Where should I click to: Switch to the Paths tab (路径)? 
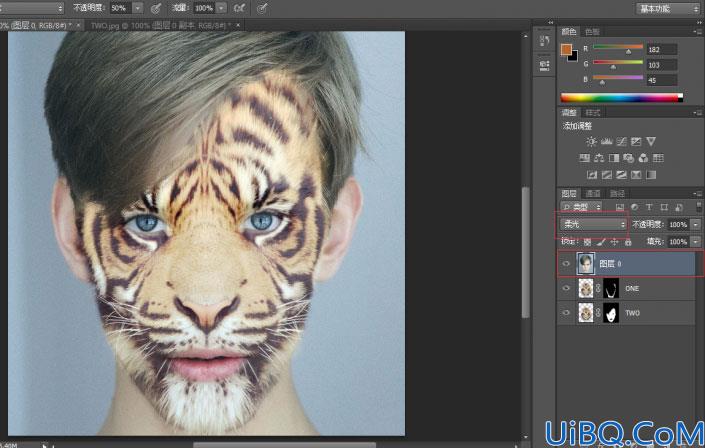coord(617,194)
